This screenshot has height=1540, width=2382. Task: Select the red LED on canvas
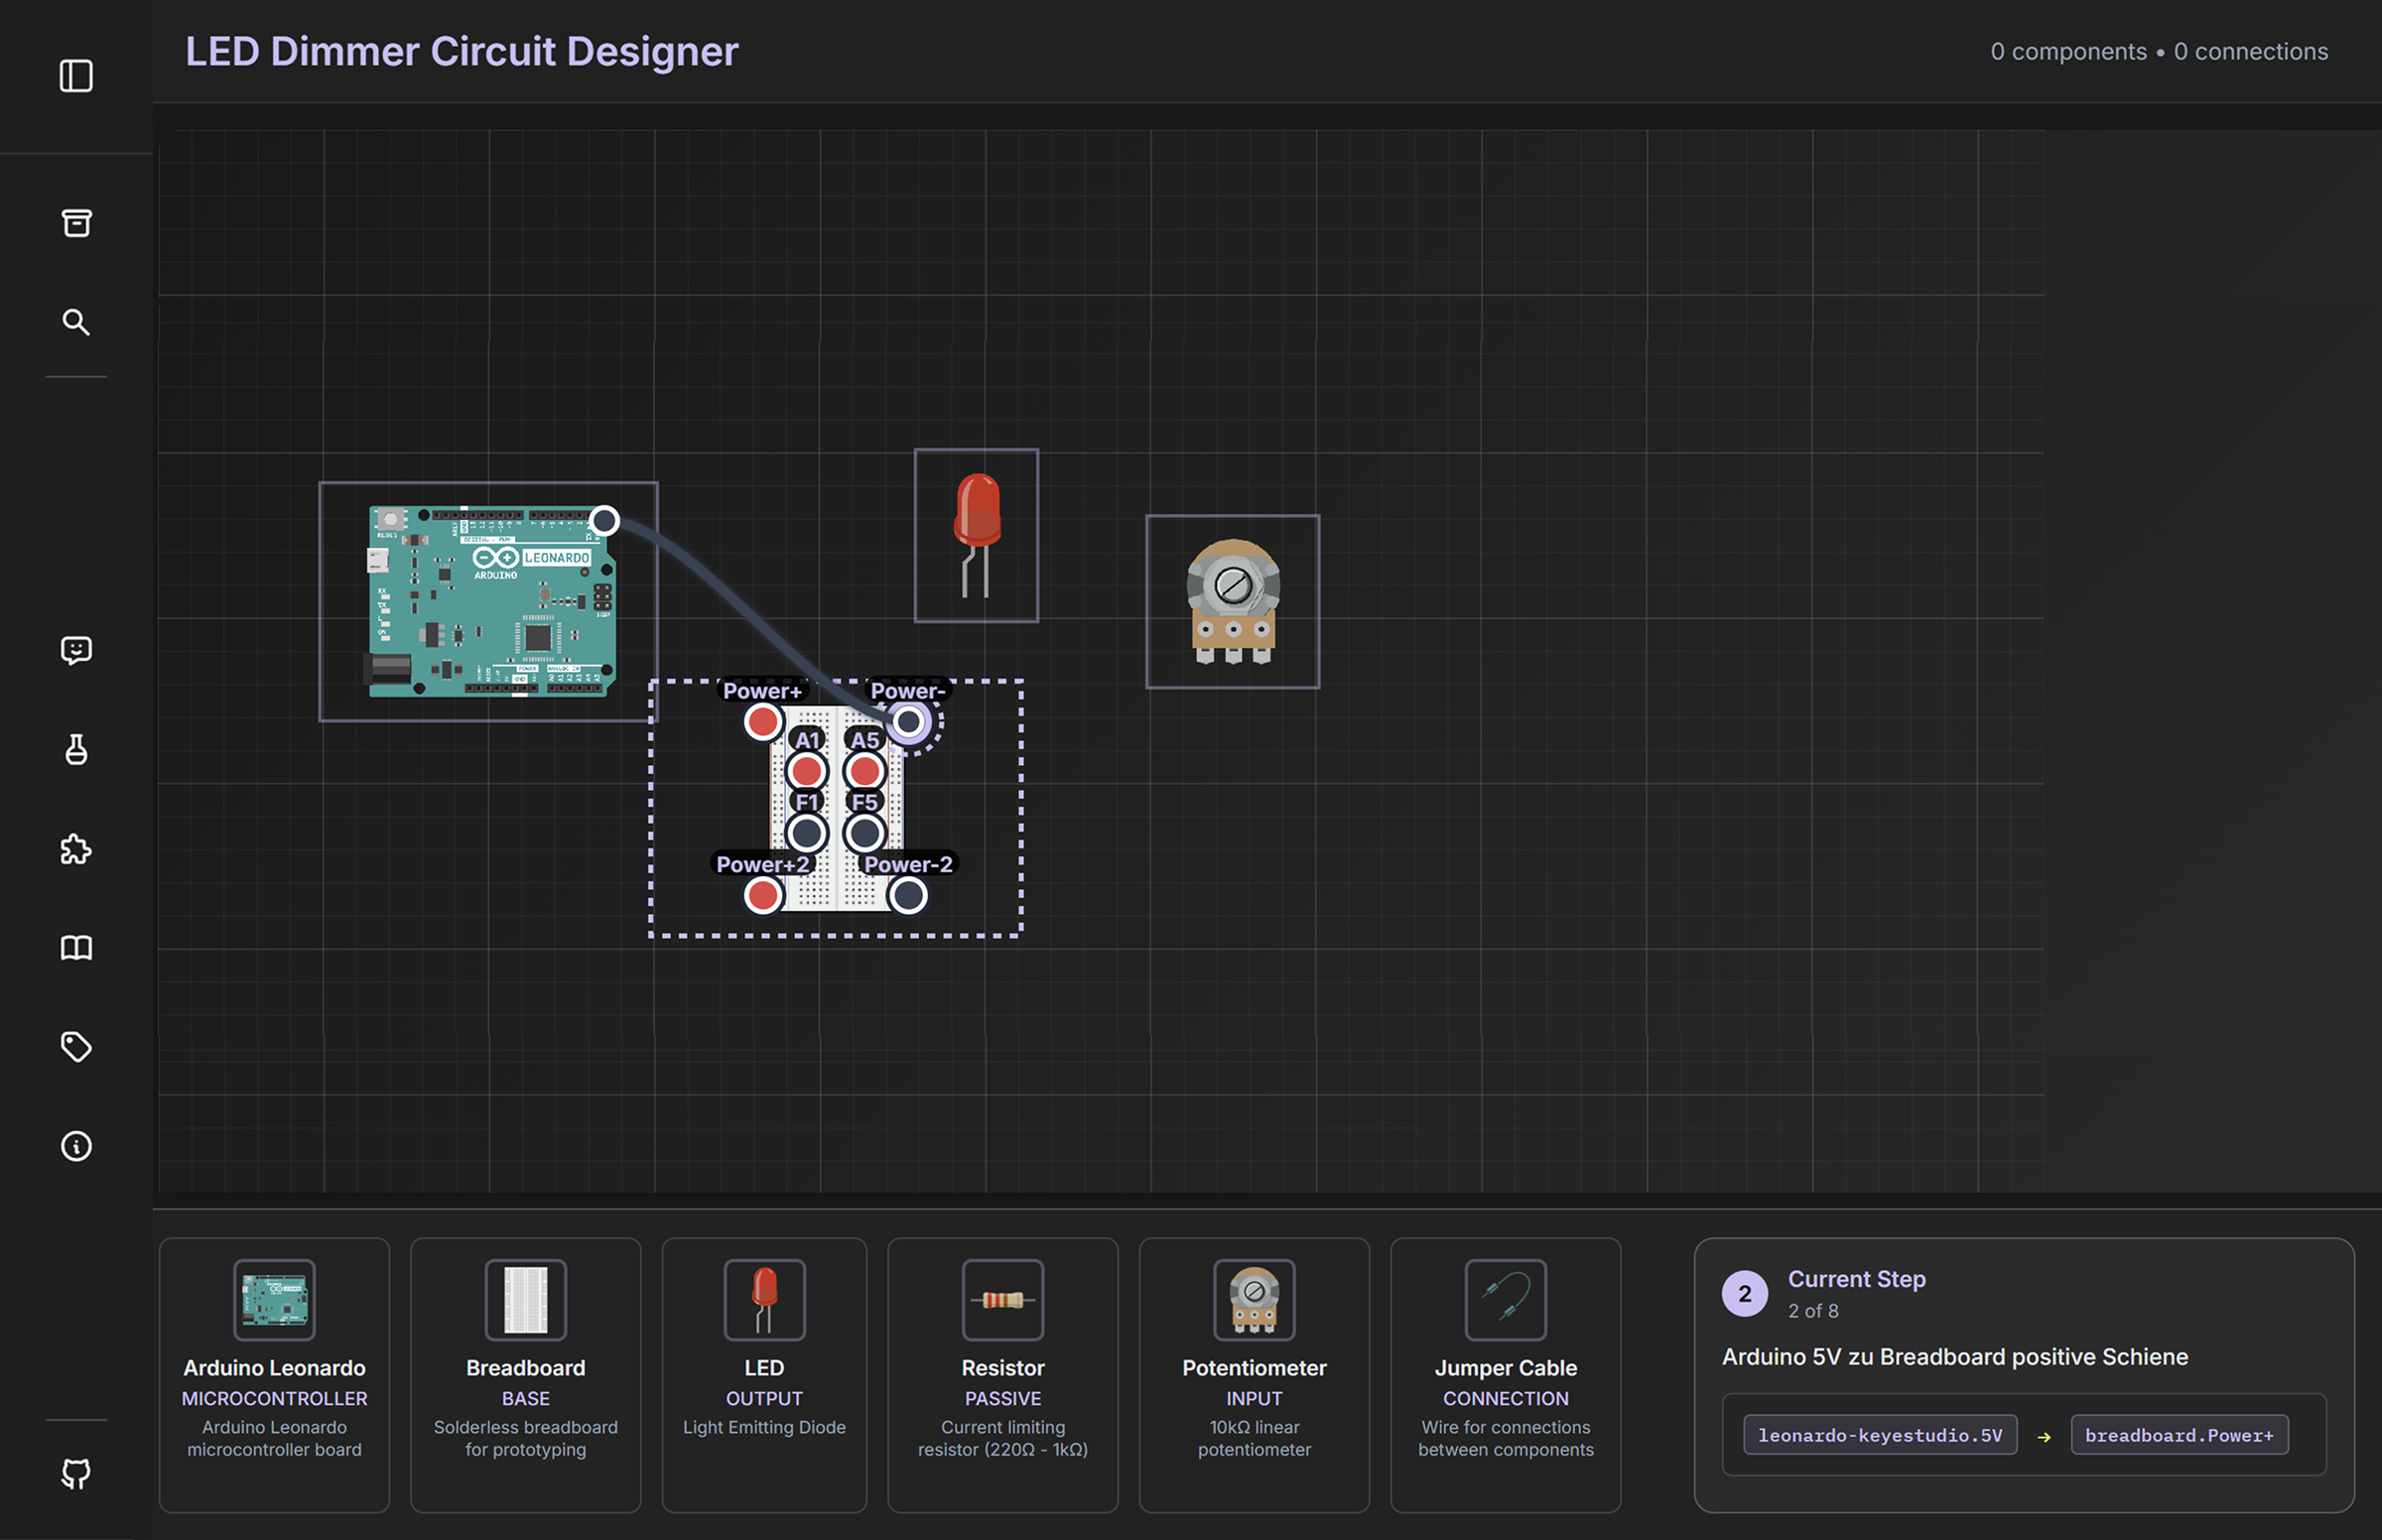pyautogui.click(x=976, y=535)
